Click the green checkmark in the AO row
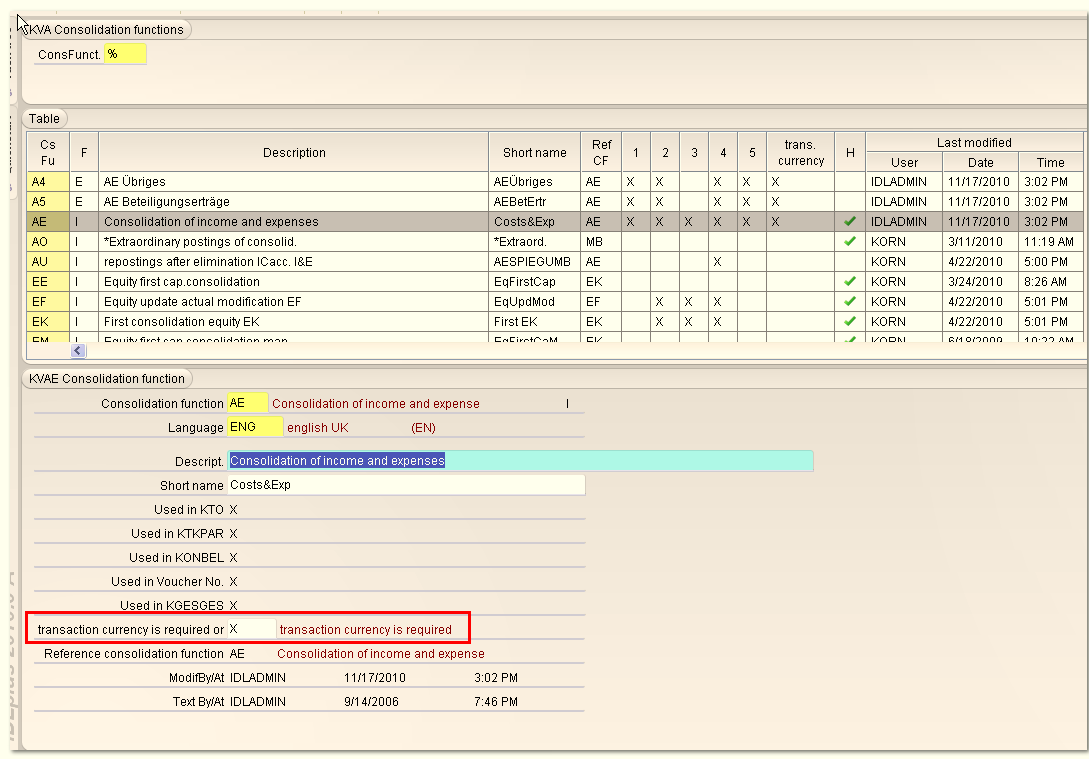The width and height of the screenshot is (1089, 759). 849,242
